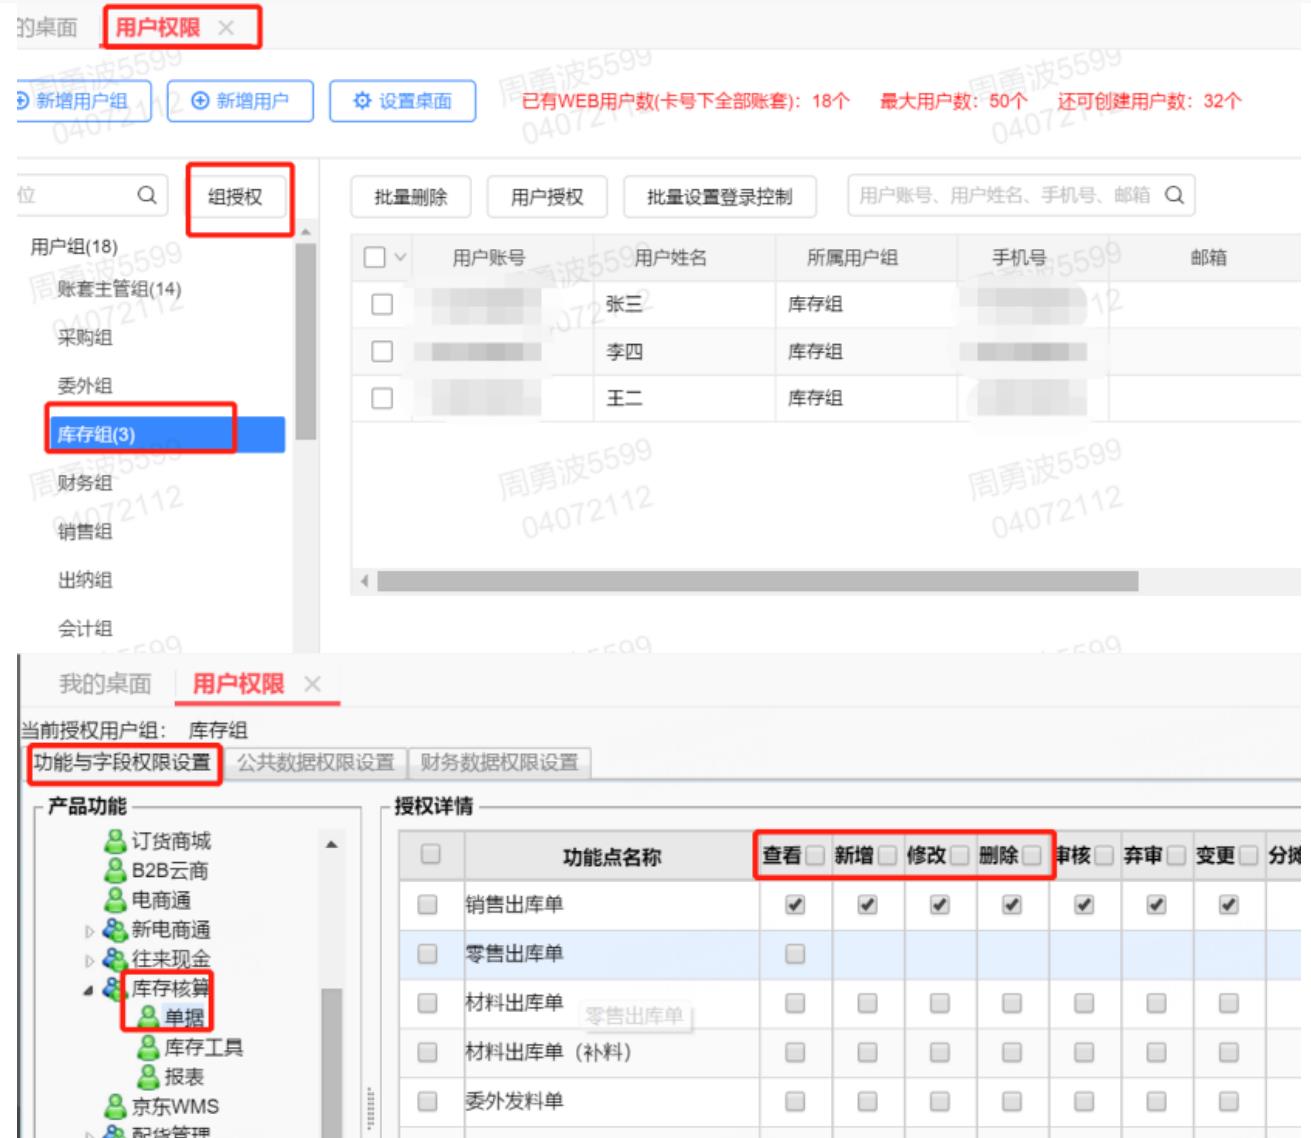Select the 采购组 user group

(85, 337)
